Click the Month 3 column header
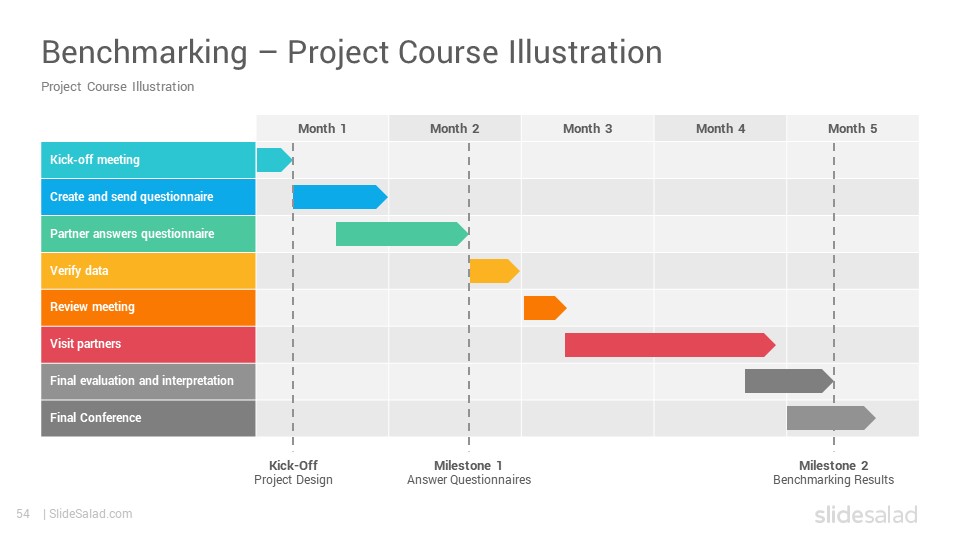Image resolution: width=960 pixels, height=540 pixels. click(587, 129)
